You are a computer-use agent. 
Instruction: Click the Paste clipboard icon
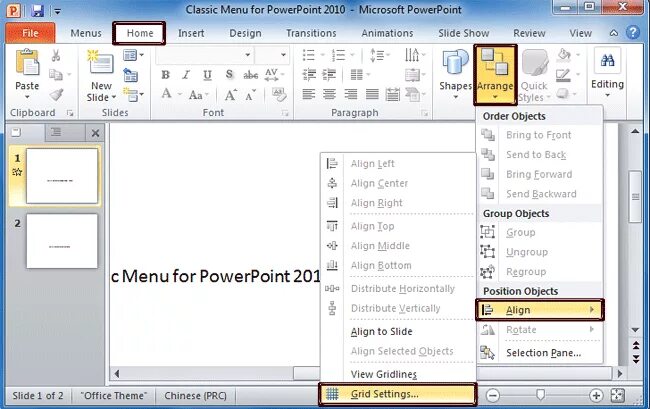coord(27,63)
